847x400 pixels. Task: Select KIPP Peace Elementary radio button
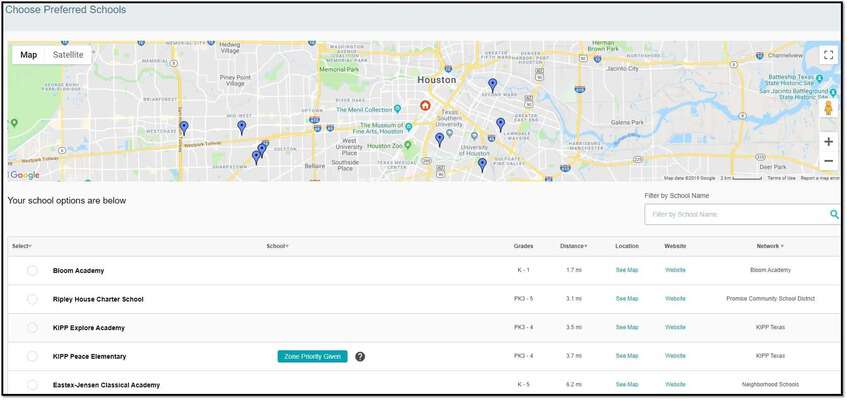(x=32, y=356)
